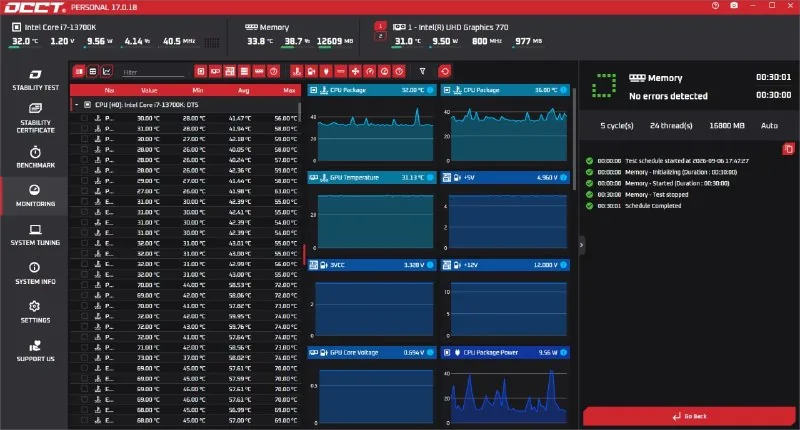Image resolution: width=800 pixels, height=430 pixels.
Task: Click the '16800 MB' test parameter
Action: 727,125
